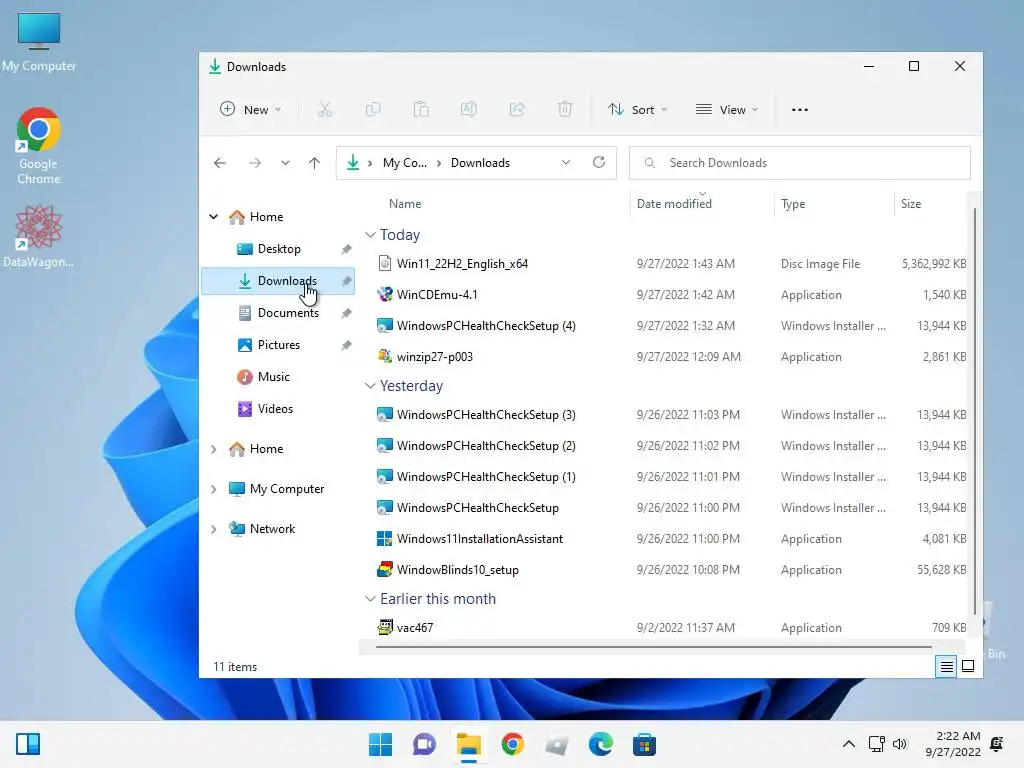This screenshot has width=1024, height=768.
Task: Go back with the left arrow
Action: point(220,163)
